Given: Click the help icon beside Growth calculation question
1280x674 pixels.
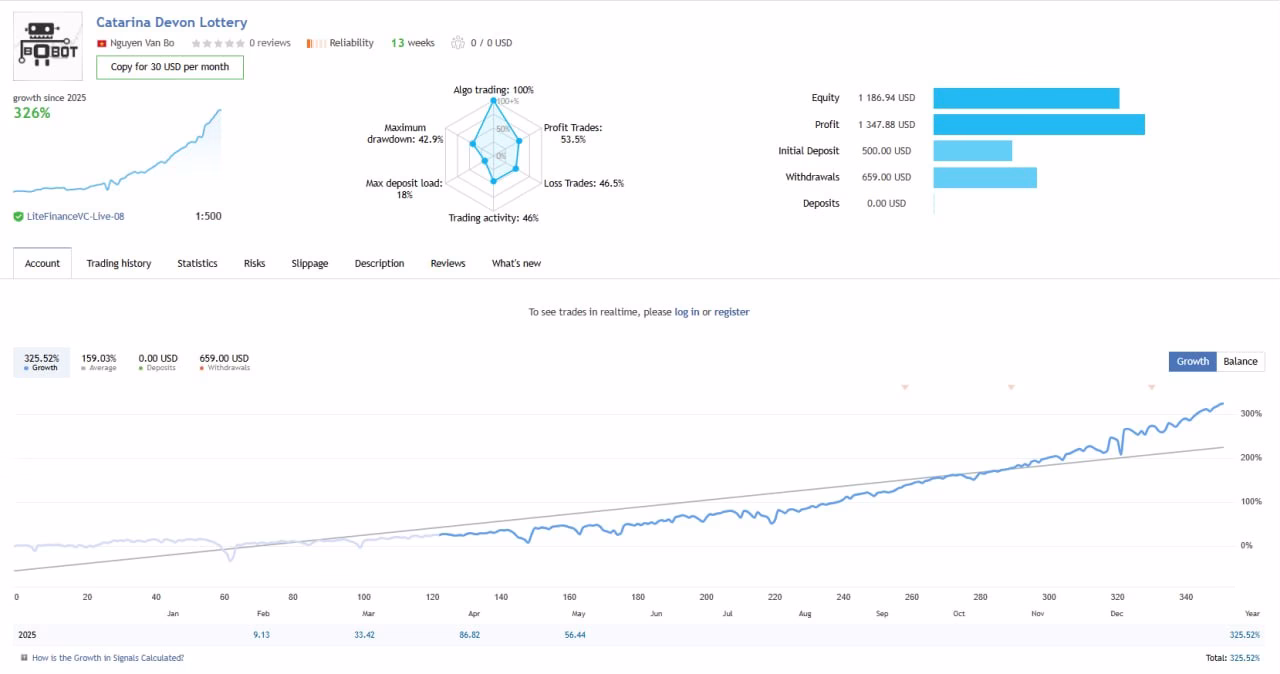Looking at the screenshot, I should 24,658.
